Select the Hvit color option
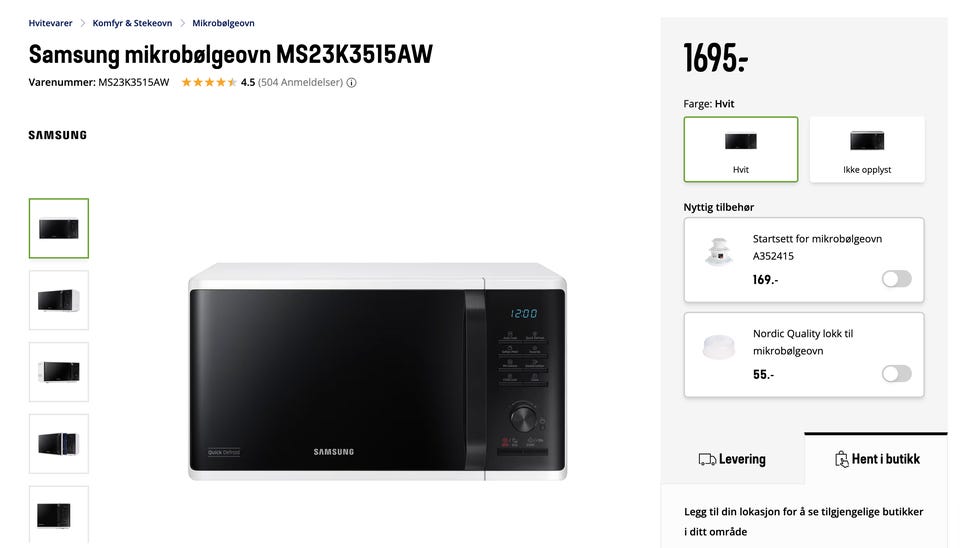The width and height of the screenshot is (960, 548). click(741, 149)
